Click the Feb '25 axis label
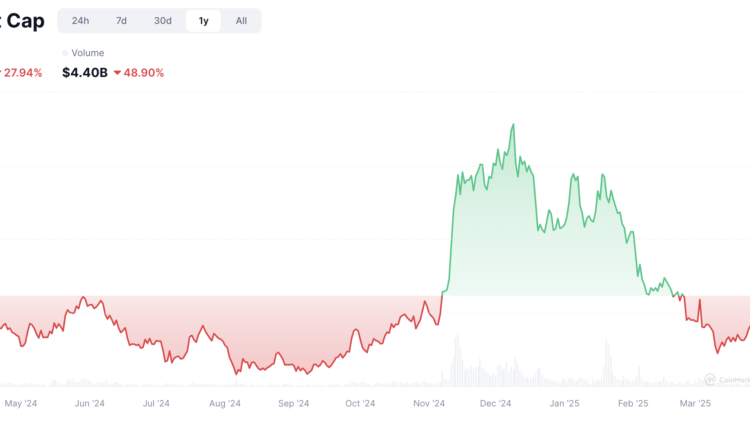This screenshot has width=750, height=430. [x=633, y=404]
